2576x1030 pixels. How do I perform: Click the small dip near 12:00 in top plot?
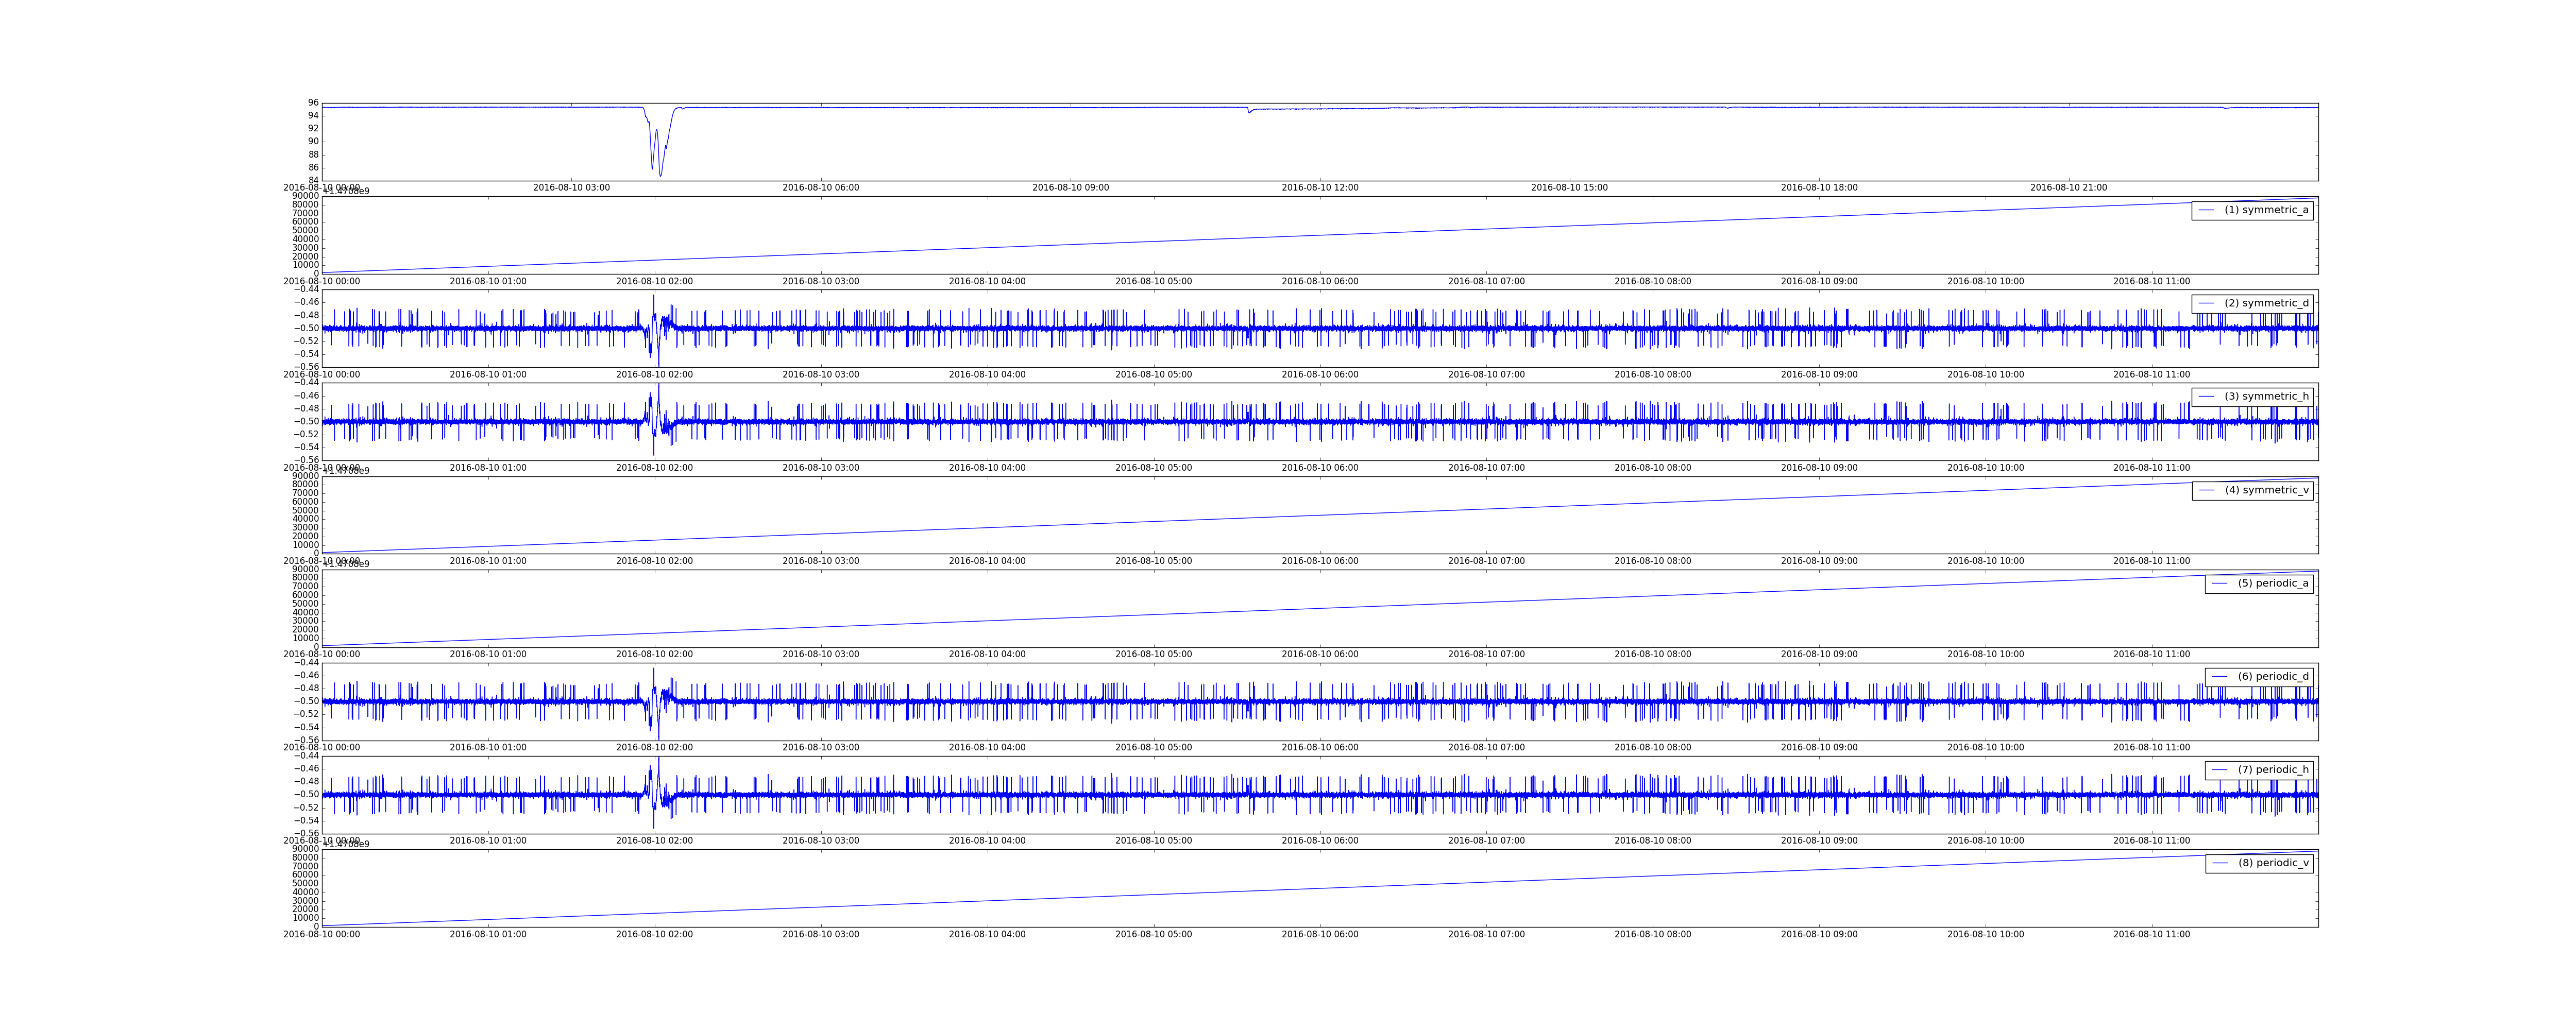1249,111
